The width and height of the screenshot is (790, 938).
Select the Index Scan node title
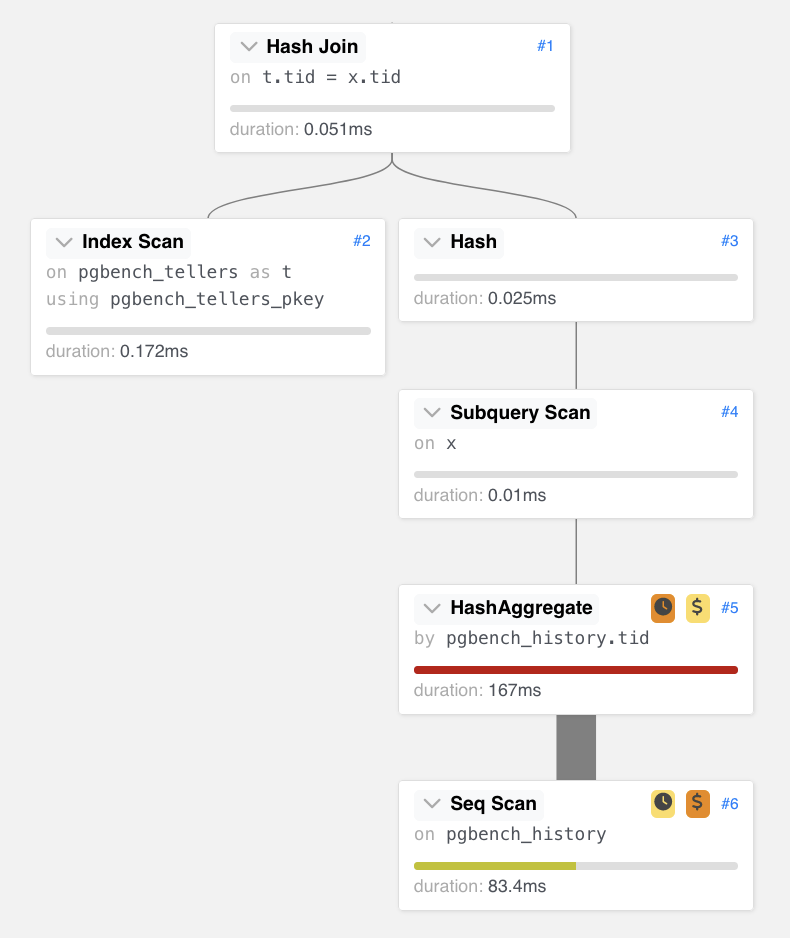[x=133, y=242]
